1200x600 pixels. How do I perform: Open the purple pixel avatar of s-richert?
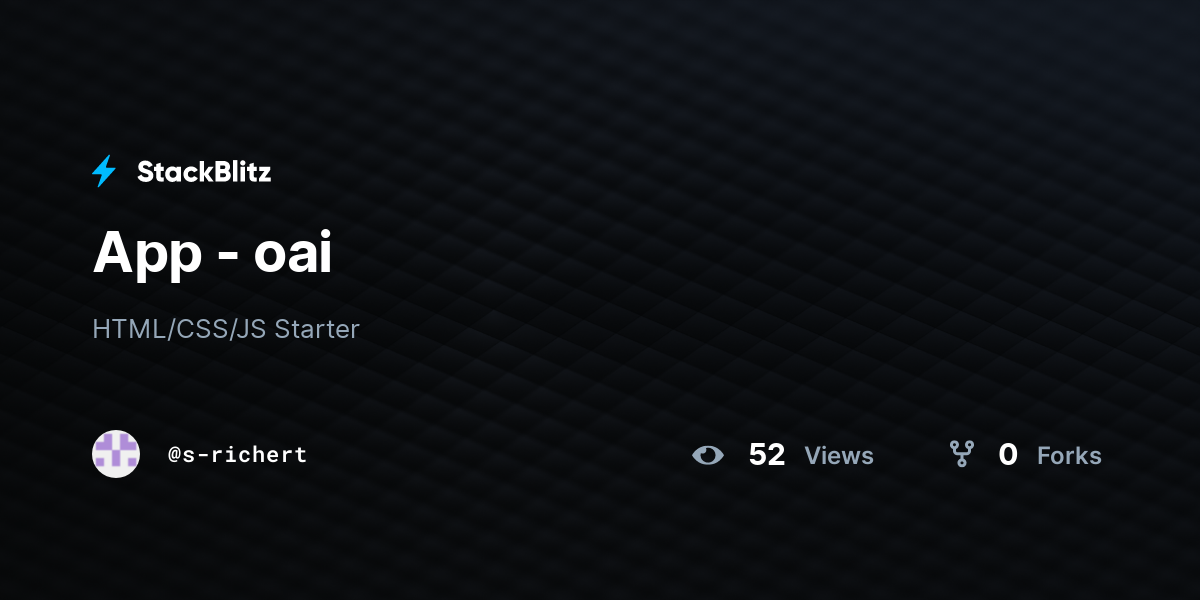[116, 454]
